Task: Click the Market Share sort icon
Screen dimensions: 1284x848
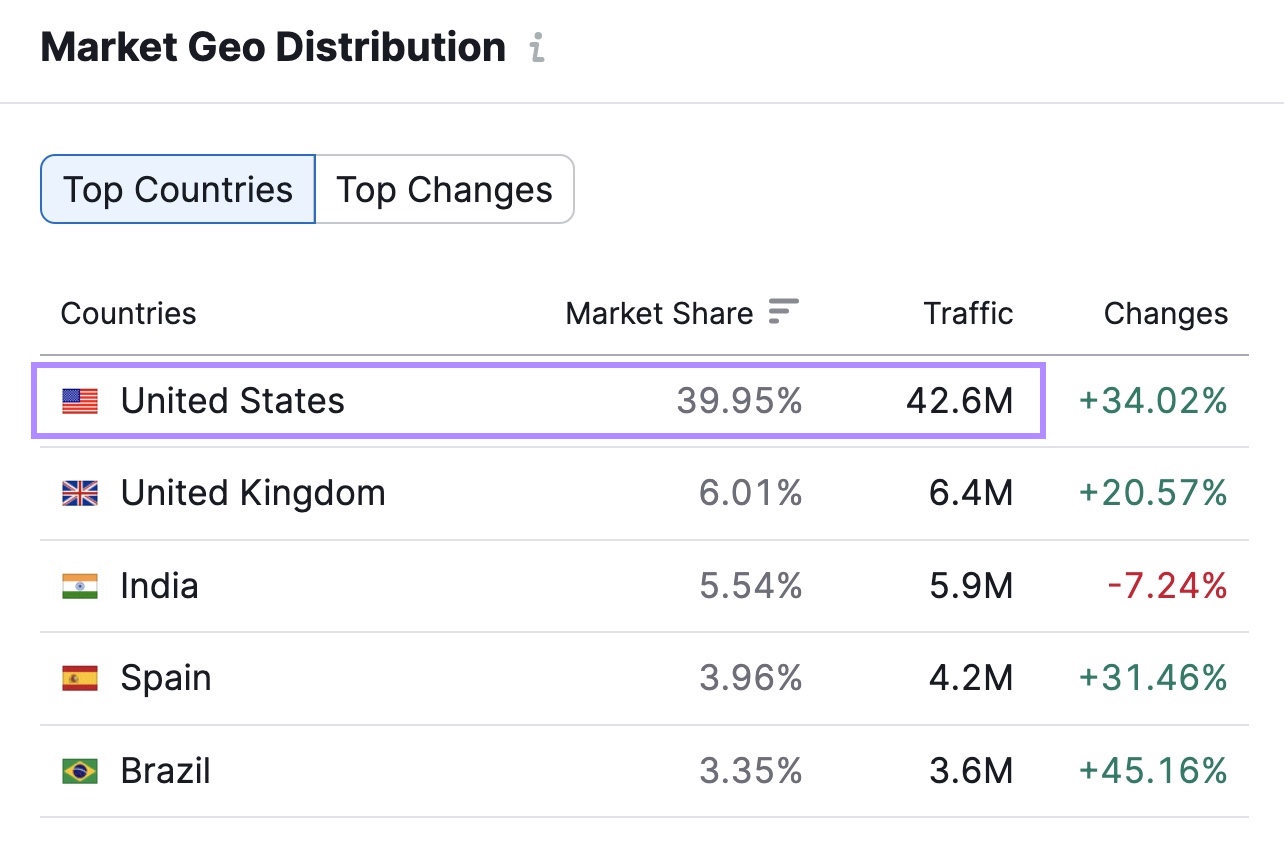Action: tap(783, 312)
